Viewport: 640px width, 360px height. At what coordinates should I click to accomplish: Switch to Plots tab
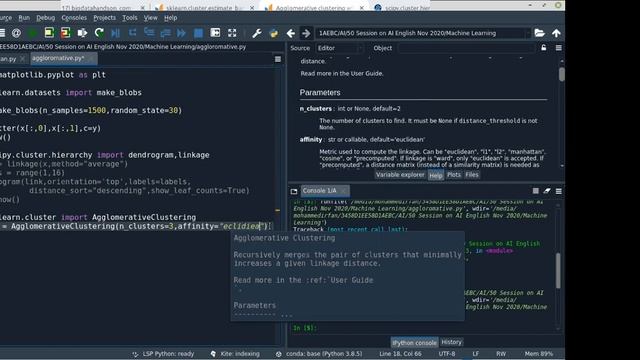tap(453, 175)
